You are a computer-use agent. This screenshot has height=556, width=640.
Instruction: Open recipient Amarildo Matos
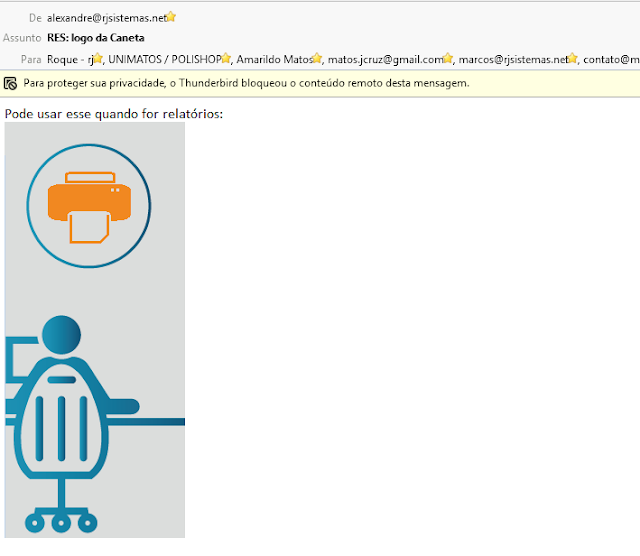click(x=275, y=60)
